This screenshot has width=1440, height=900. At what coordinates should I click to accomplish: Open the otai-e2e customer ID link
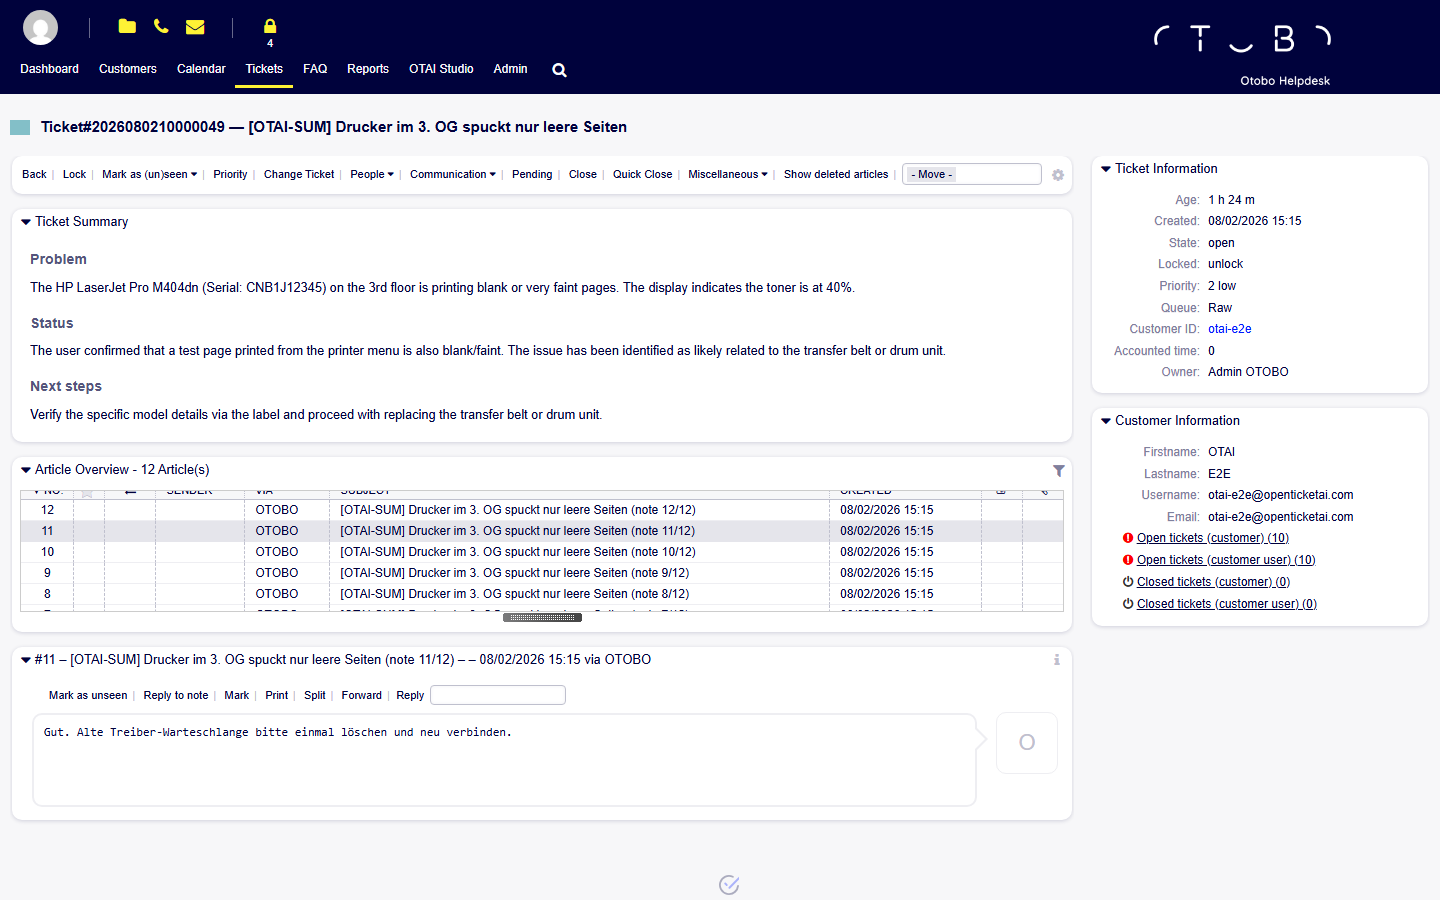1229,329
